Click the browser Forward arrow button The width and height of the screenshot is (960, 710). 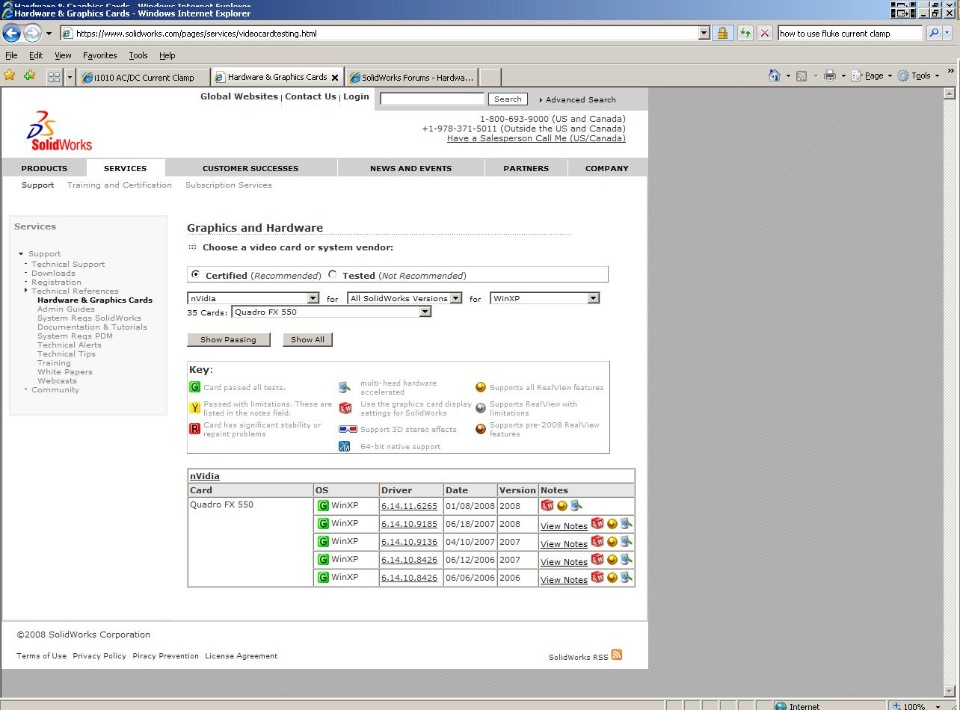pos(32,33)
